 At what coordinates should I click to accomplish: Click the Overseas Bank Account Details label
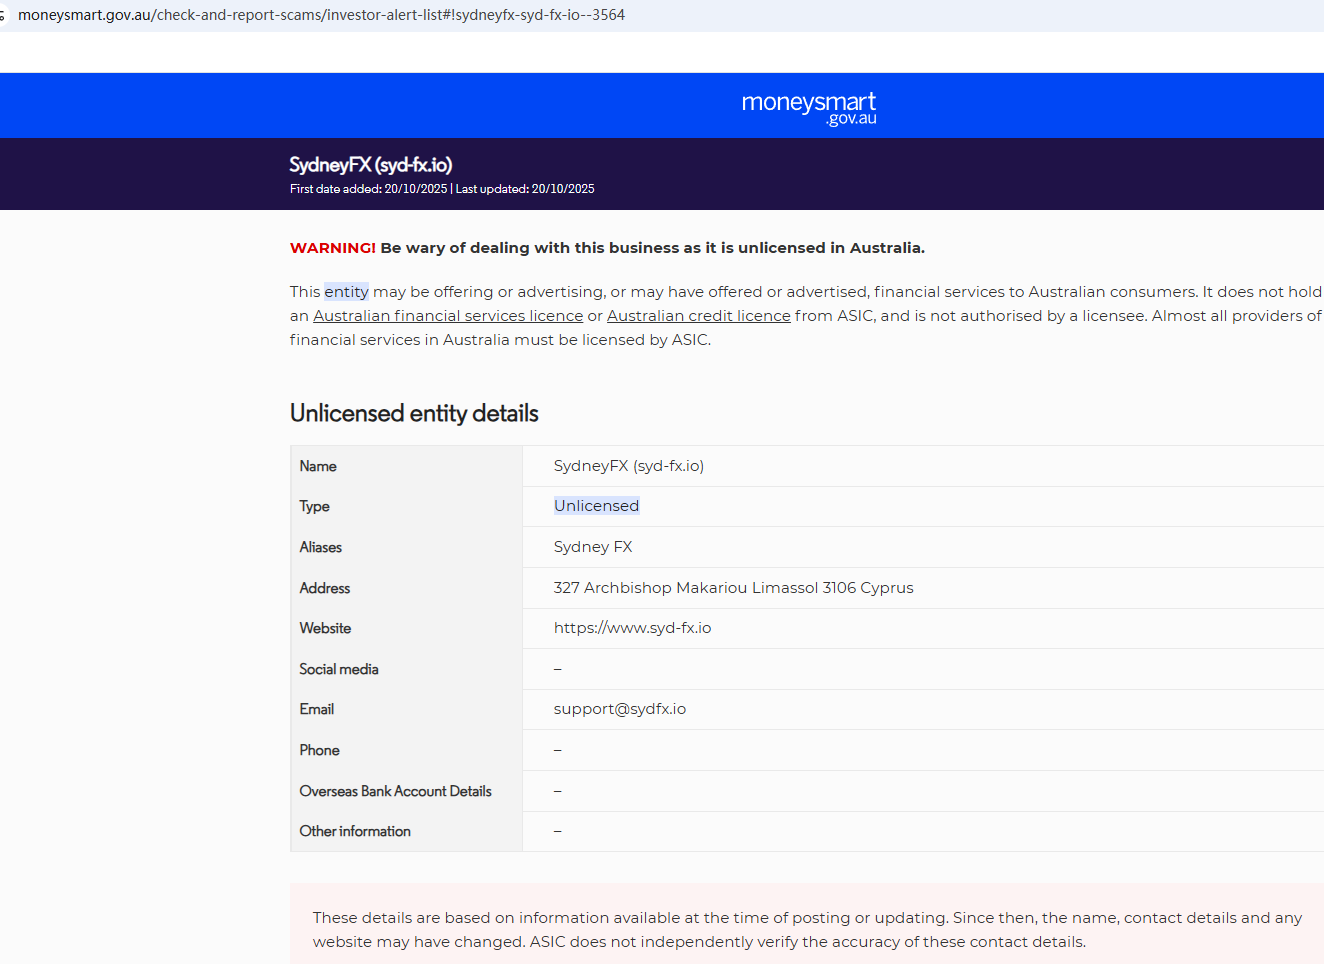(x=395, y=791)
